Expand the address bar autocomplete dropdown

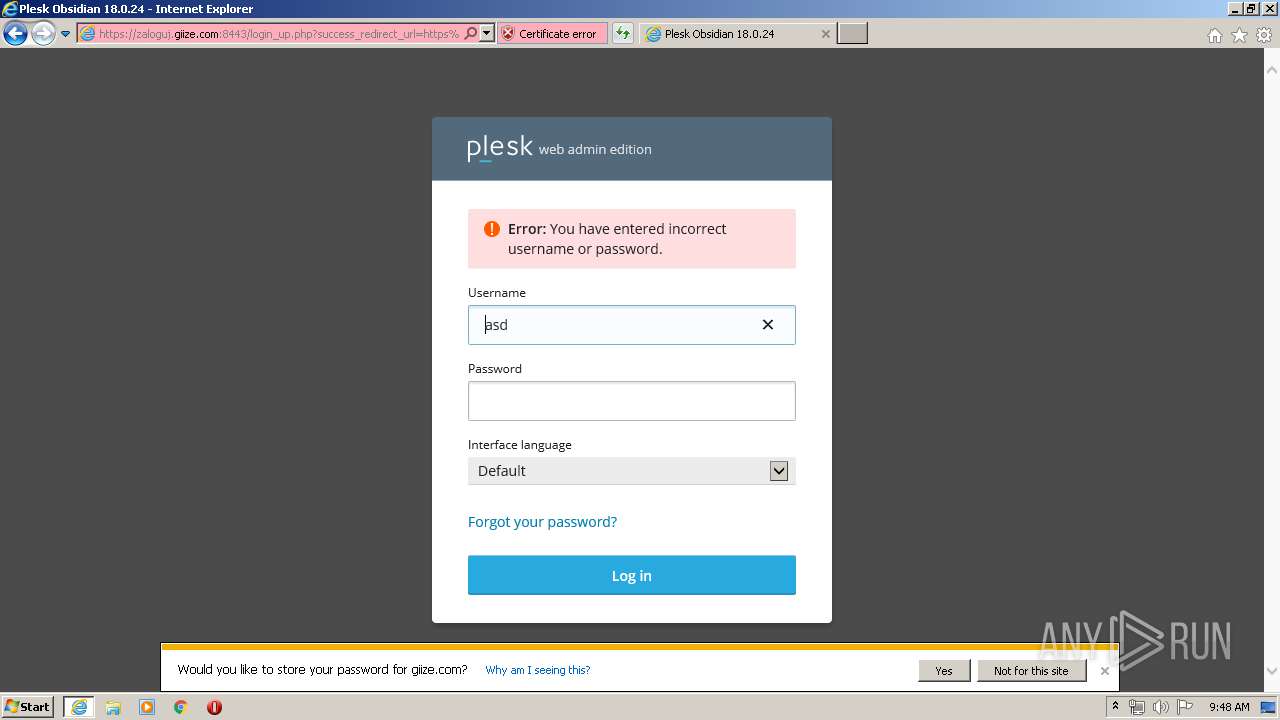pyautogui.click(x=487, y=33)
